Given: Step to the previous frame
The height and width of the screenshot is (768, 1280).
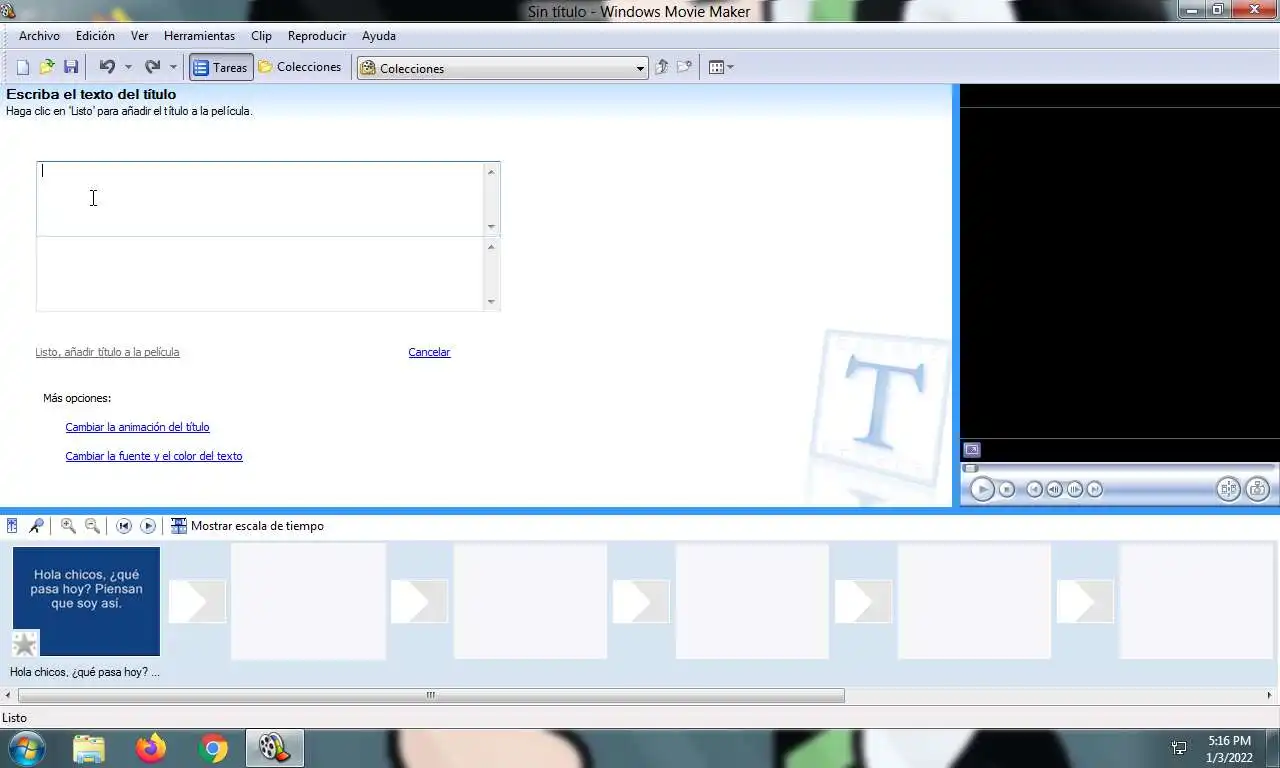Looking at the screenshot, I should [1055, 489].
